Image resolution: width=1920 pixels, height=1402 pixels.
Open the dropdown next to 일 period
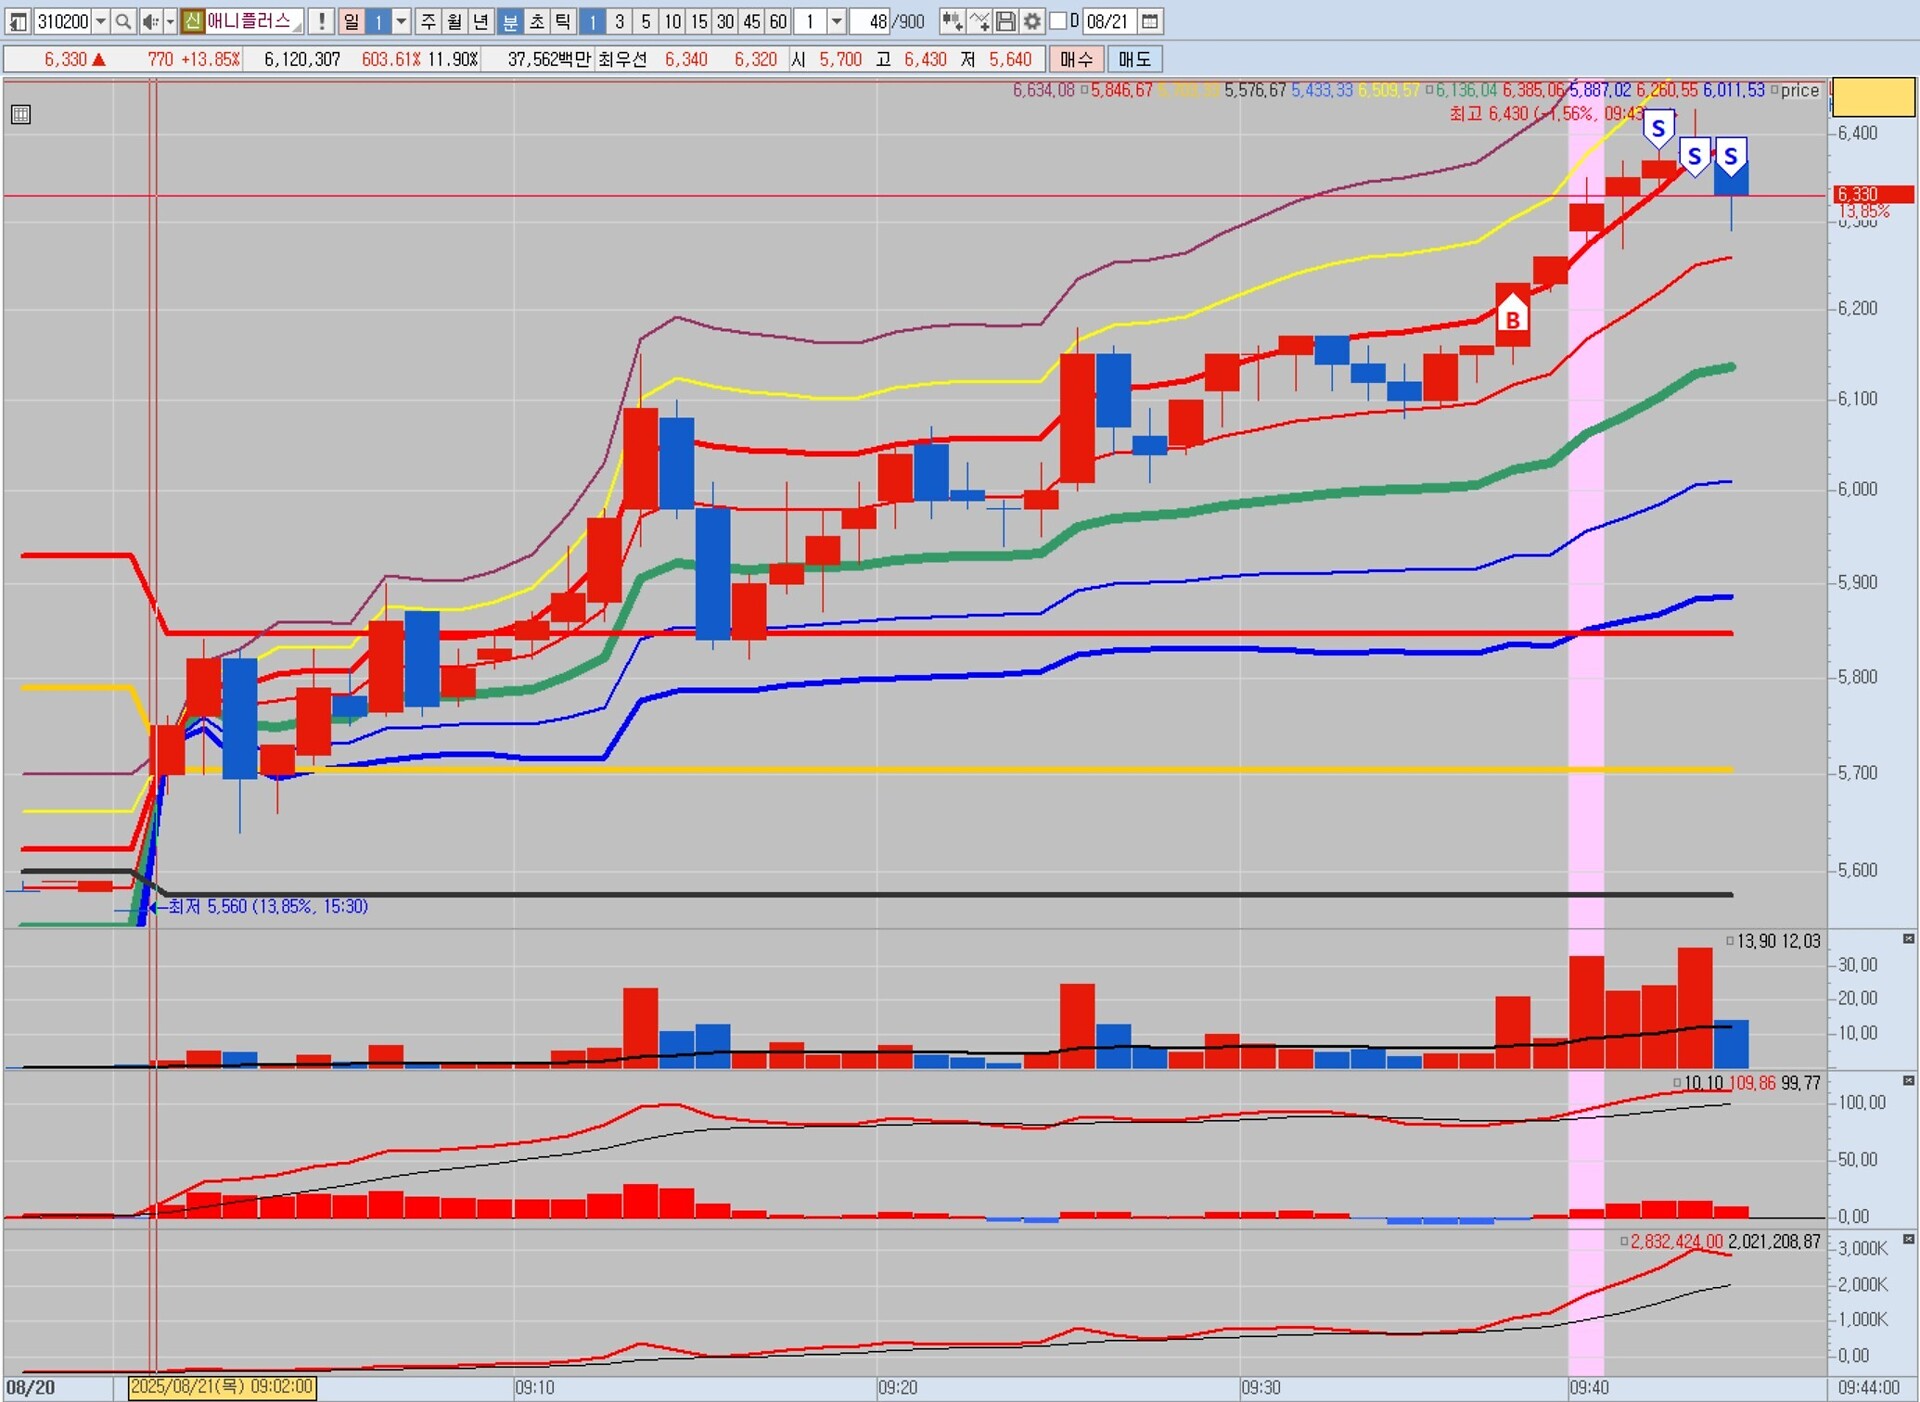point(401,21)
